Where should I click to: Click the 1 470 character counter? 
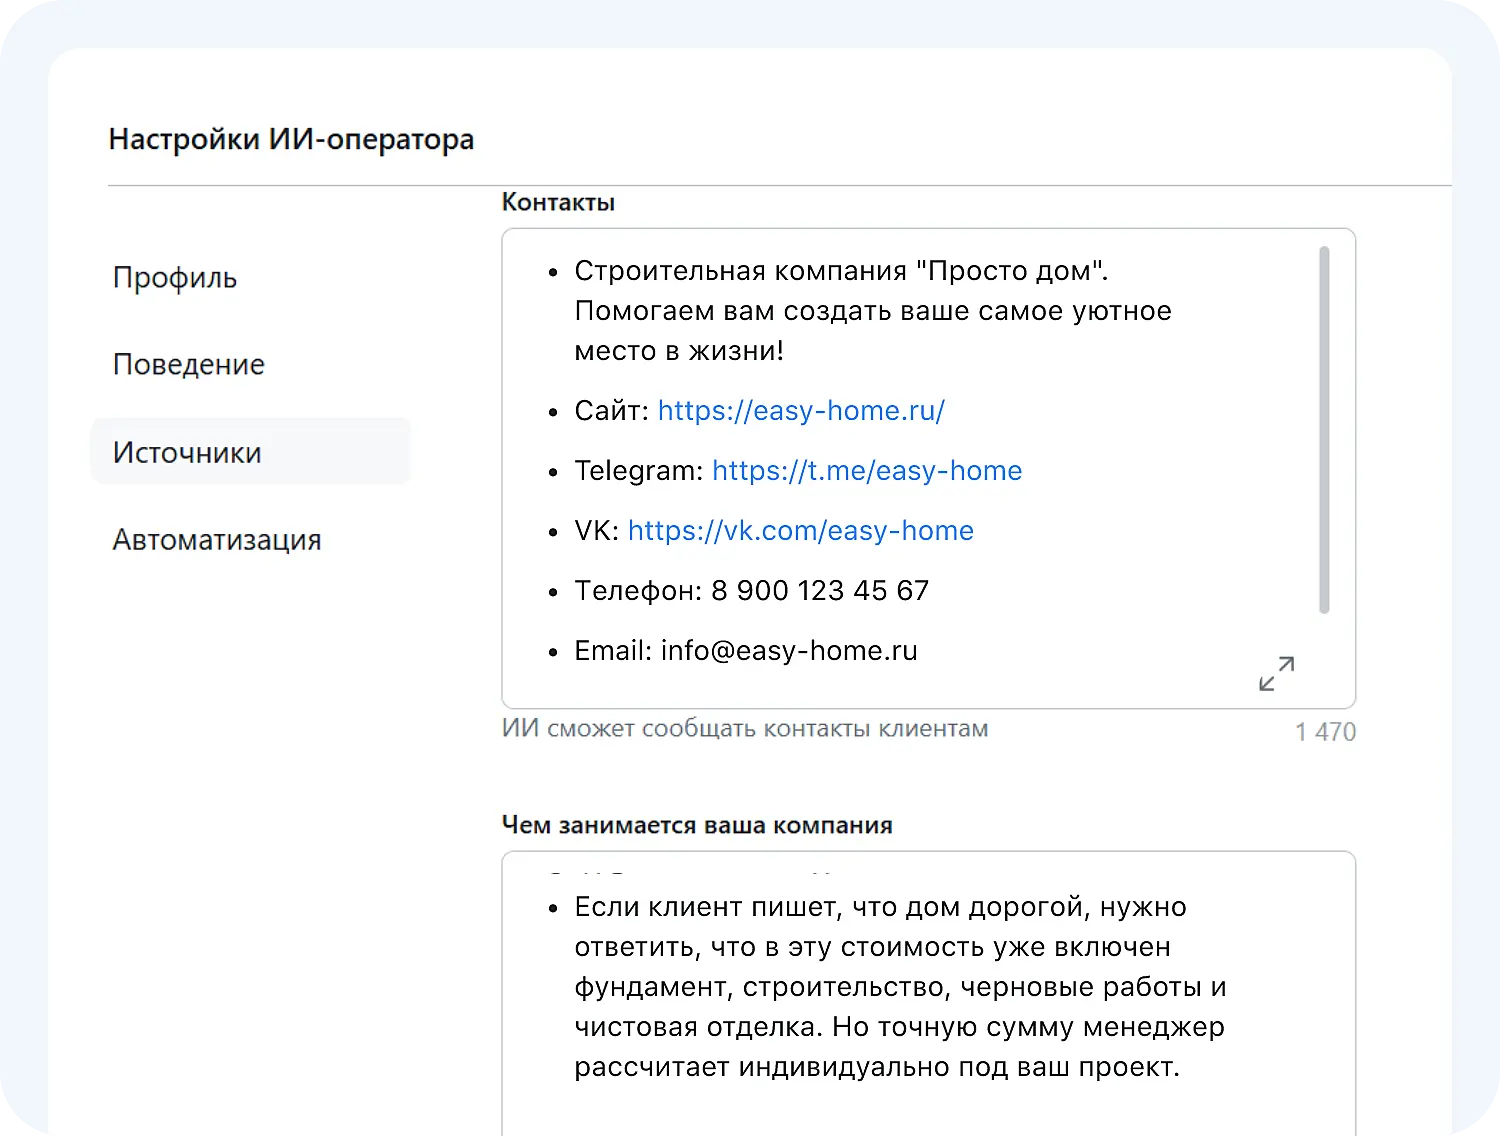click(1325, 732)
